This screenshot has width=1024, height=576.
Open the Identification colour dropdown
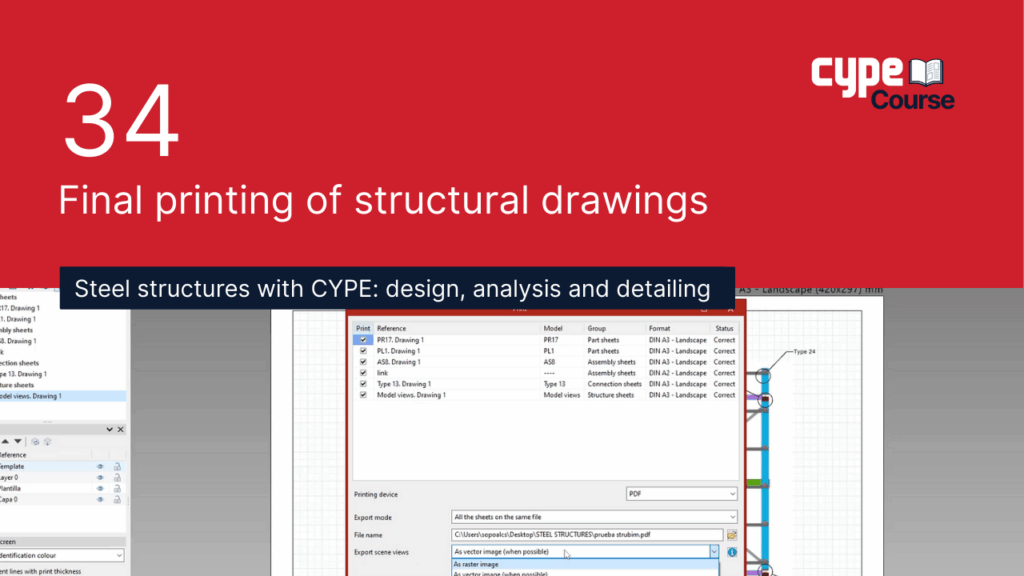coord(62,555)
